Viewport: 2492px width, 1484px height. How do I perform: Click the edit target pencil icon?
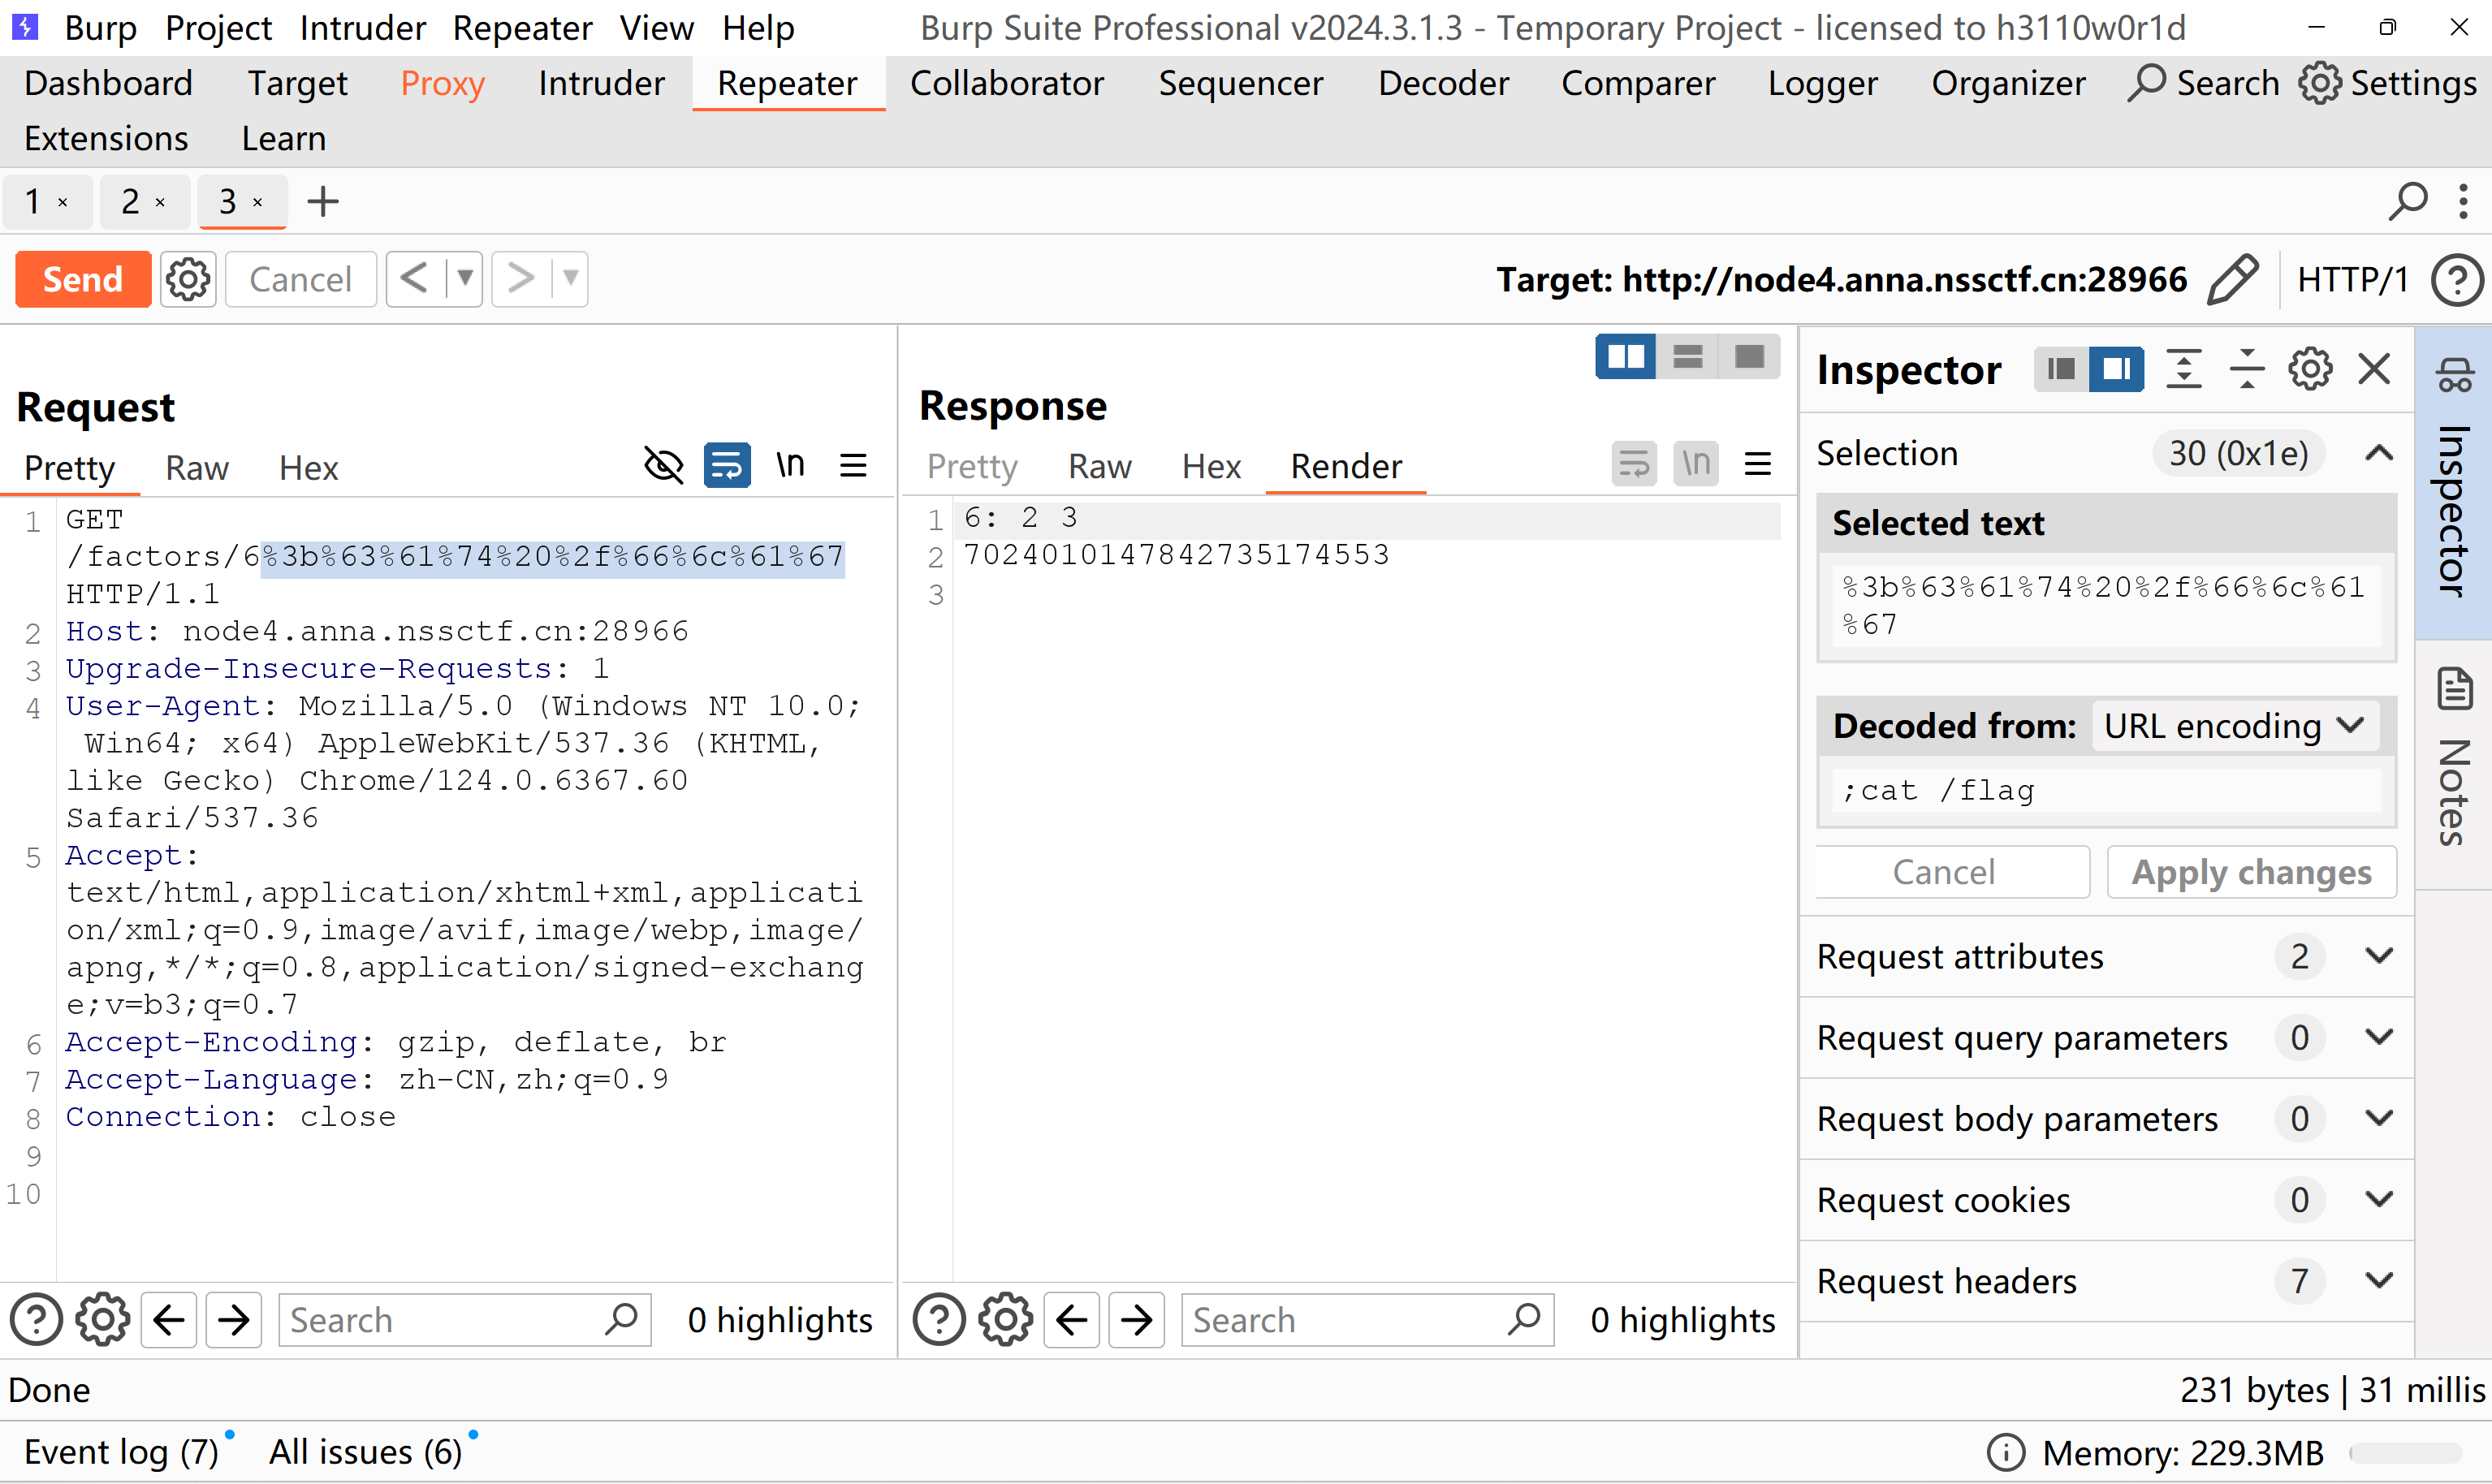point(2232,279)
